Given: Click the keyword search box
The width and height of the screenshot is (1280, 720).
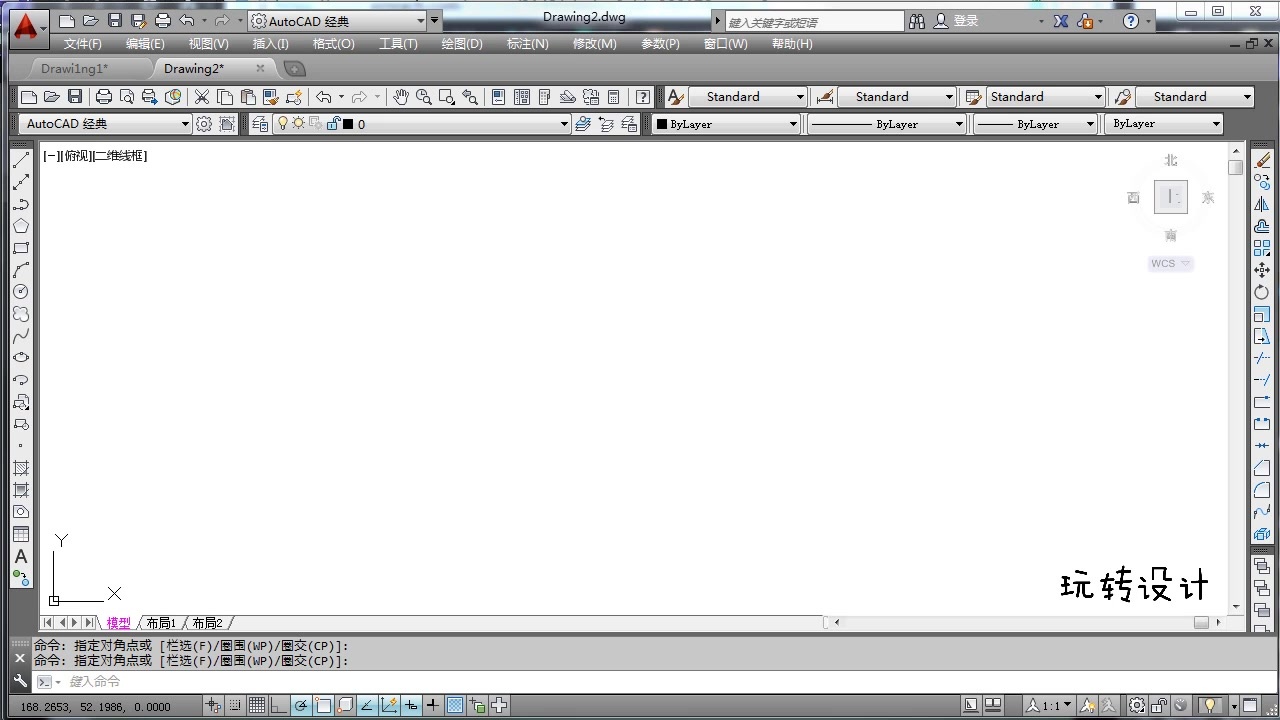Looking at the screenshot, I should [813, 21].
